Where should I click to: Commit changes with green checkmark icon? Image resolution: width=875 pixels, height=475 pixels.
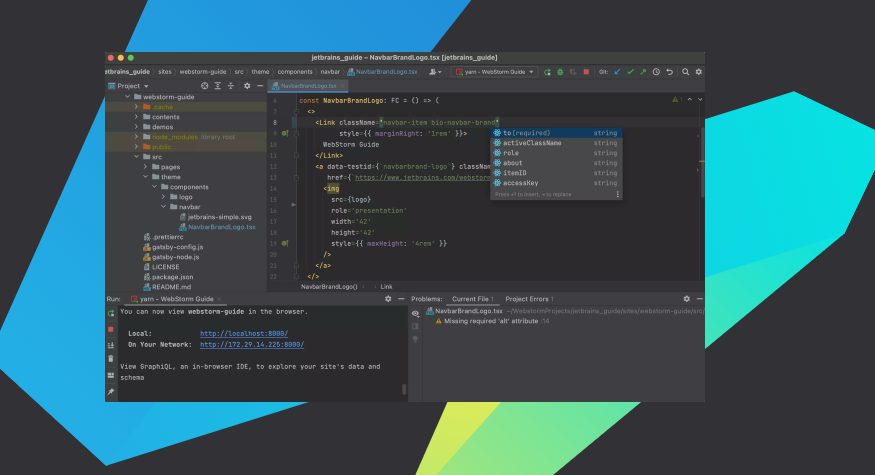click(631, 72)
